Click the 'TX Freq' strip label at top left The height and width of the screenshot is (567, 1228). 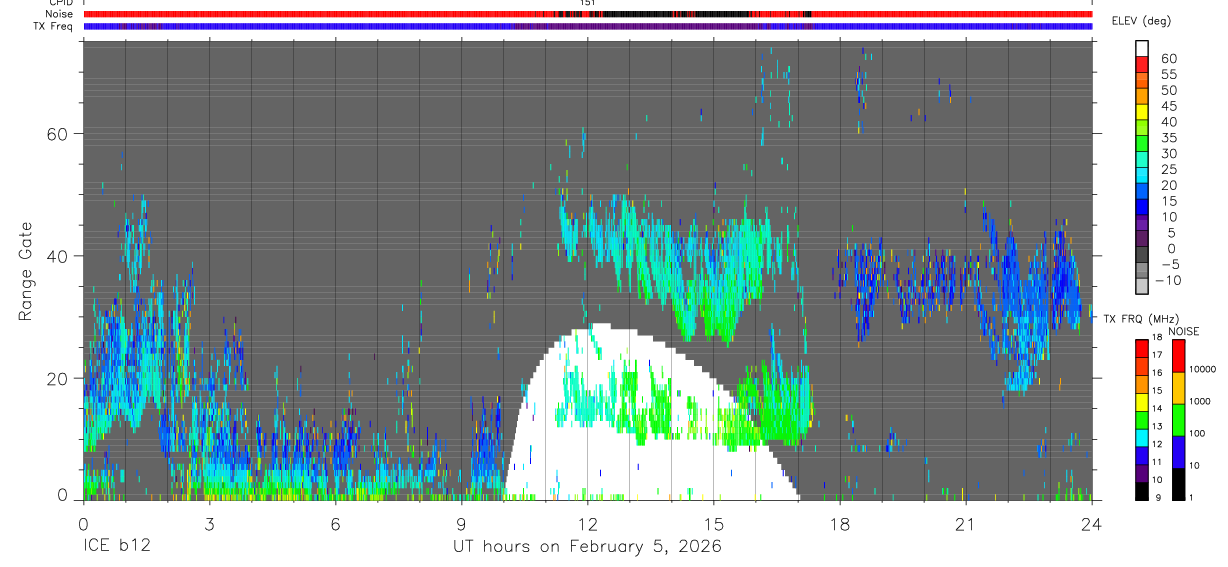[53, 26]
